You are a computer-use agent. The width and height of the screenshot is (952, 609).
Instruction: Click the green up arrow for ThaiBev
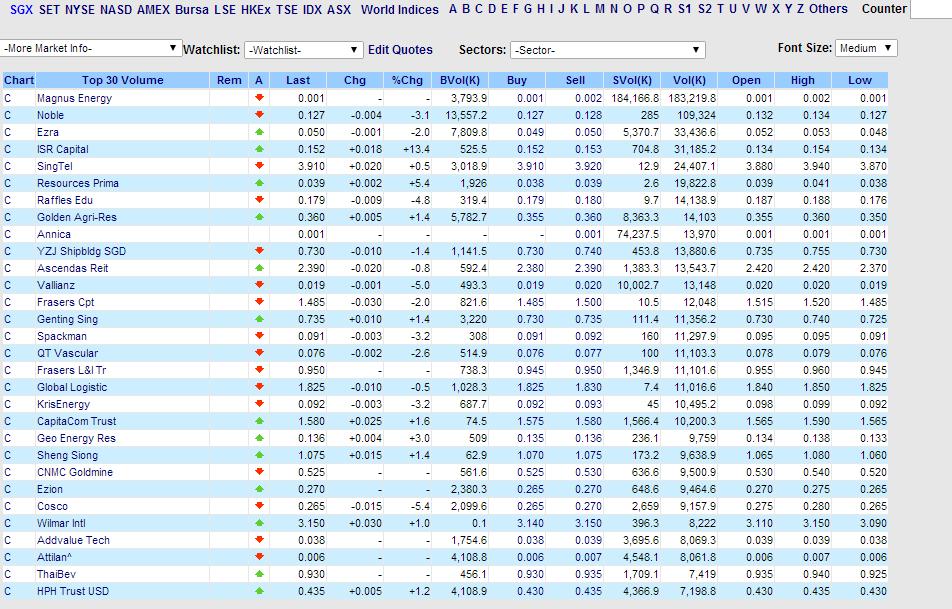pyautogui.click(x=259, y=573)
